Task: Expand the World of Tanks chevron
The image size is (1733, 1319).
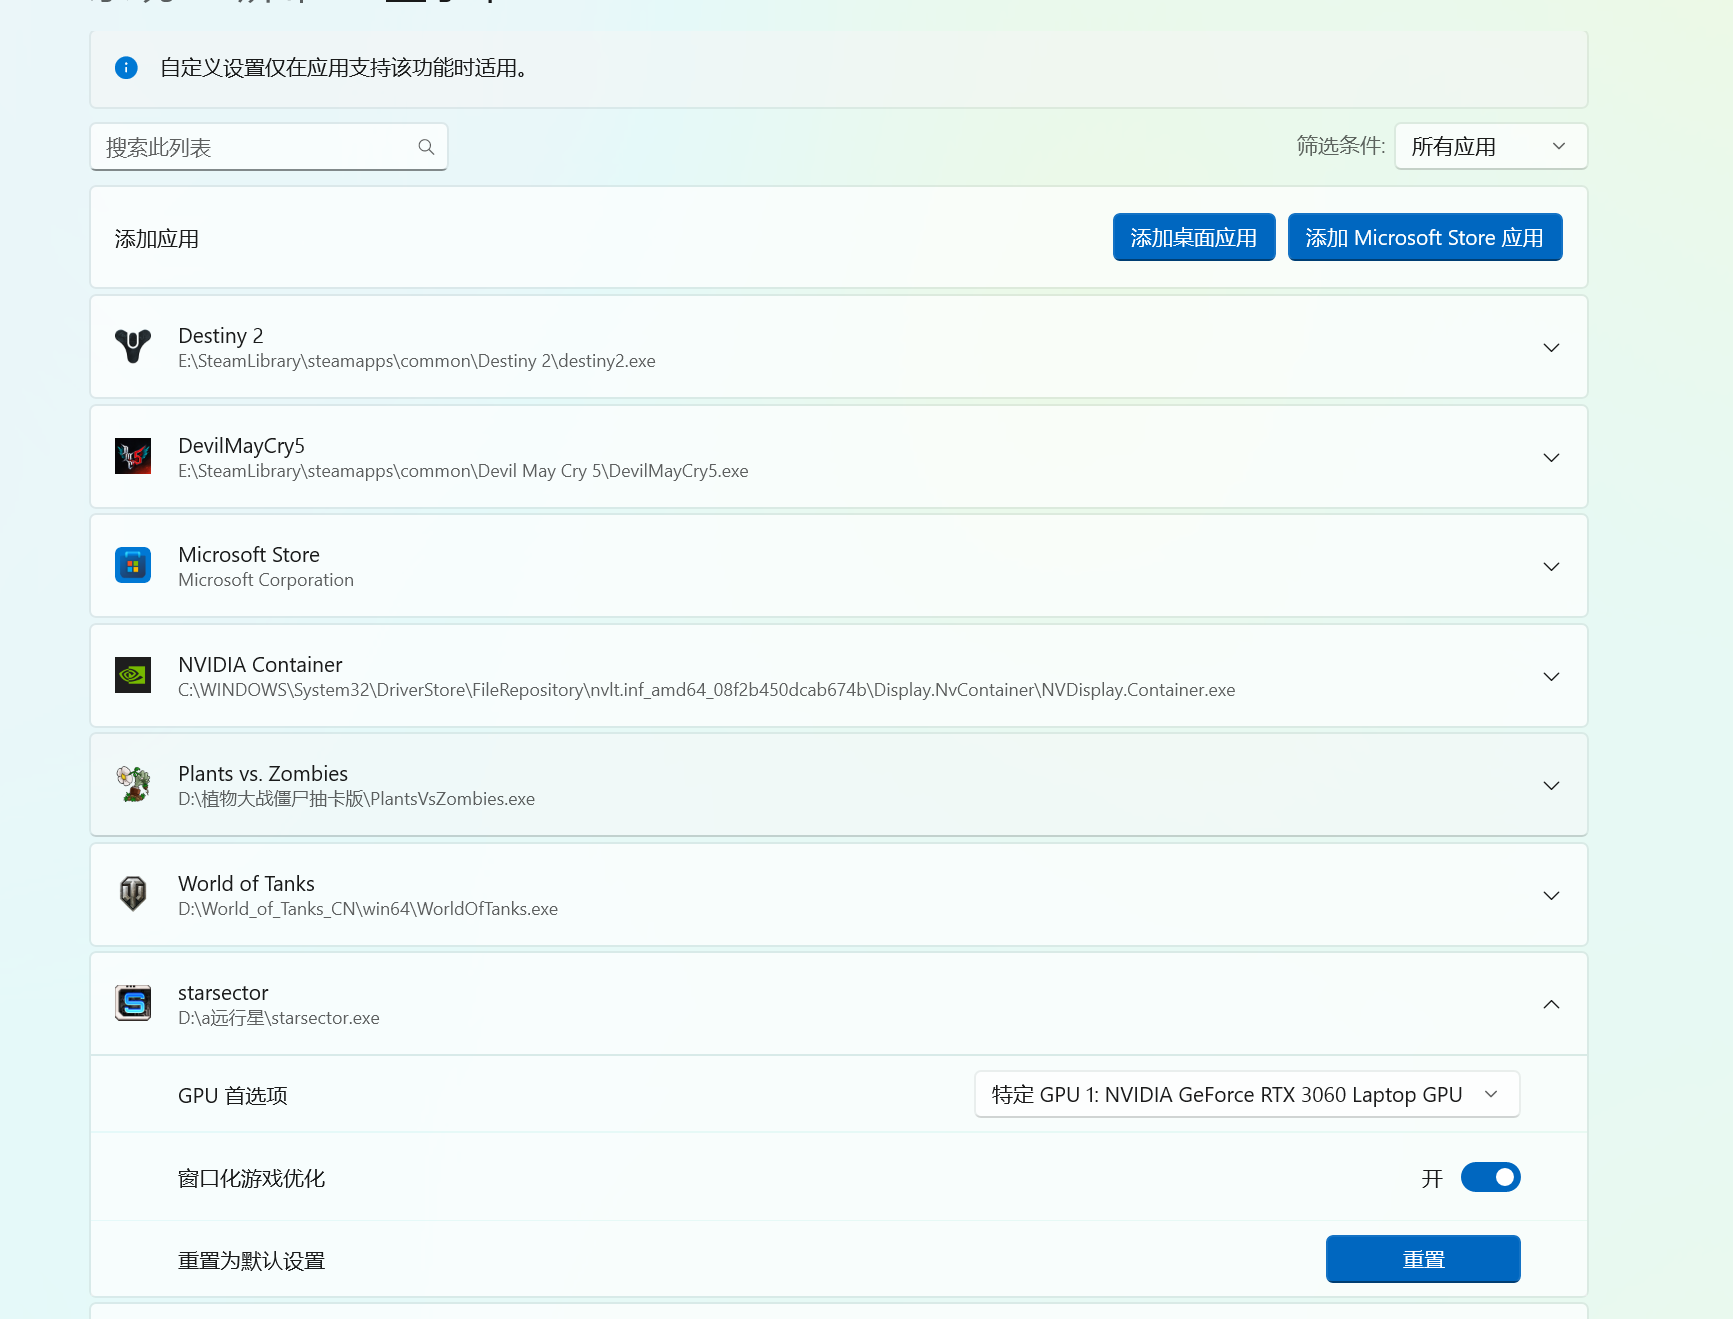Action: 1551,895
